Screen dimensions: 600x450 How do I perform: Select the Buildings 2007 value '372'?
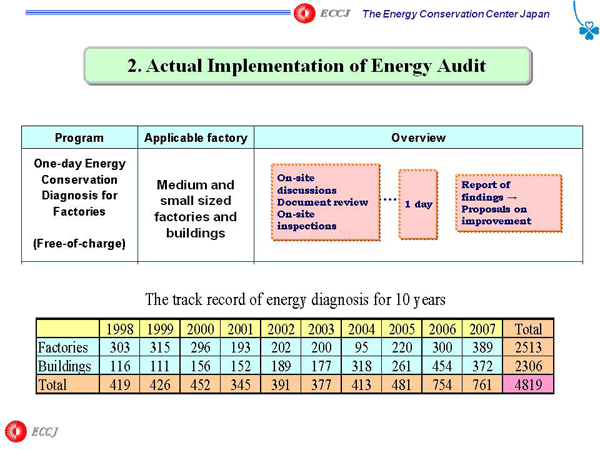(483, 366)
